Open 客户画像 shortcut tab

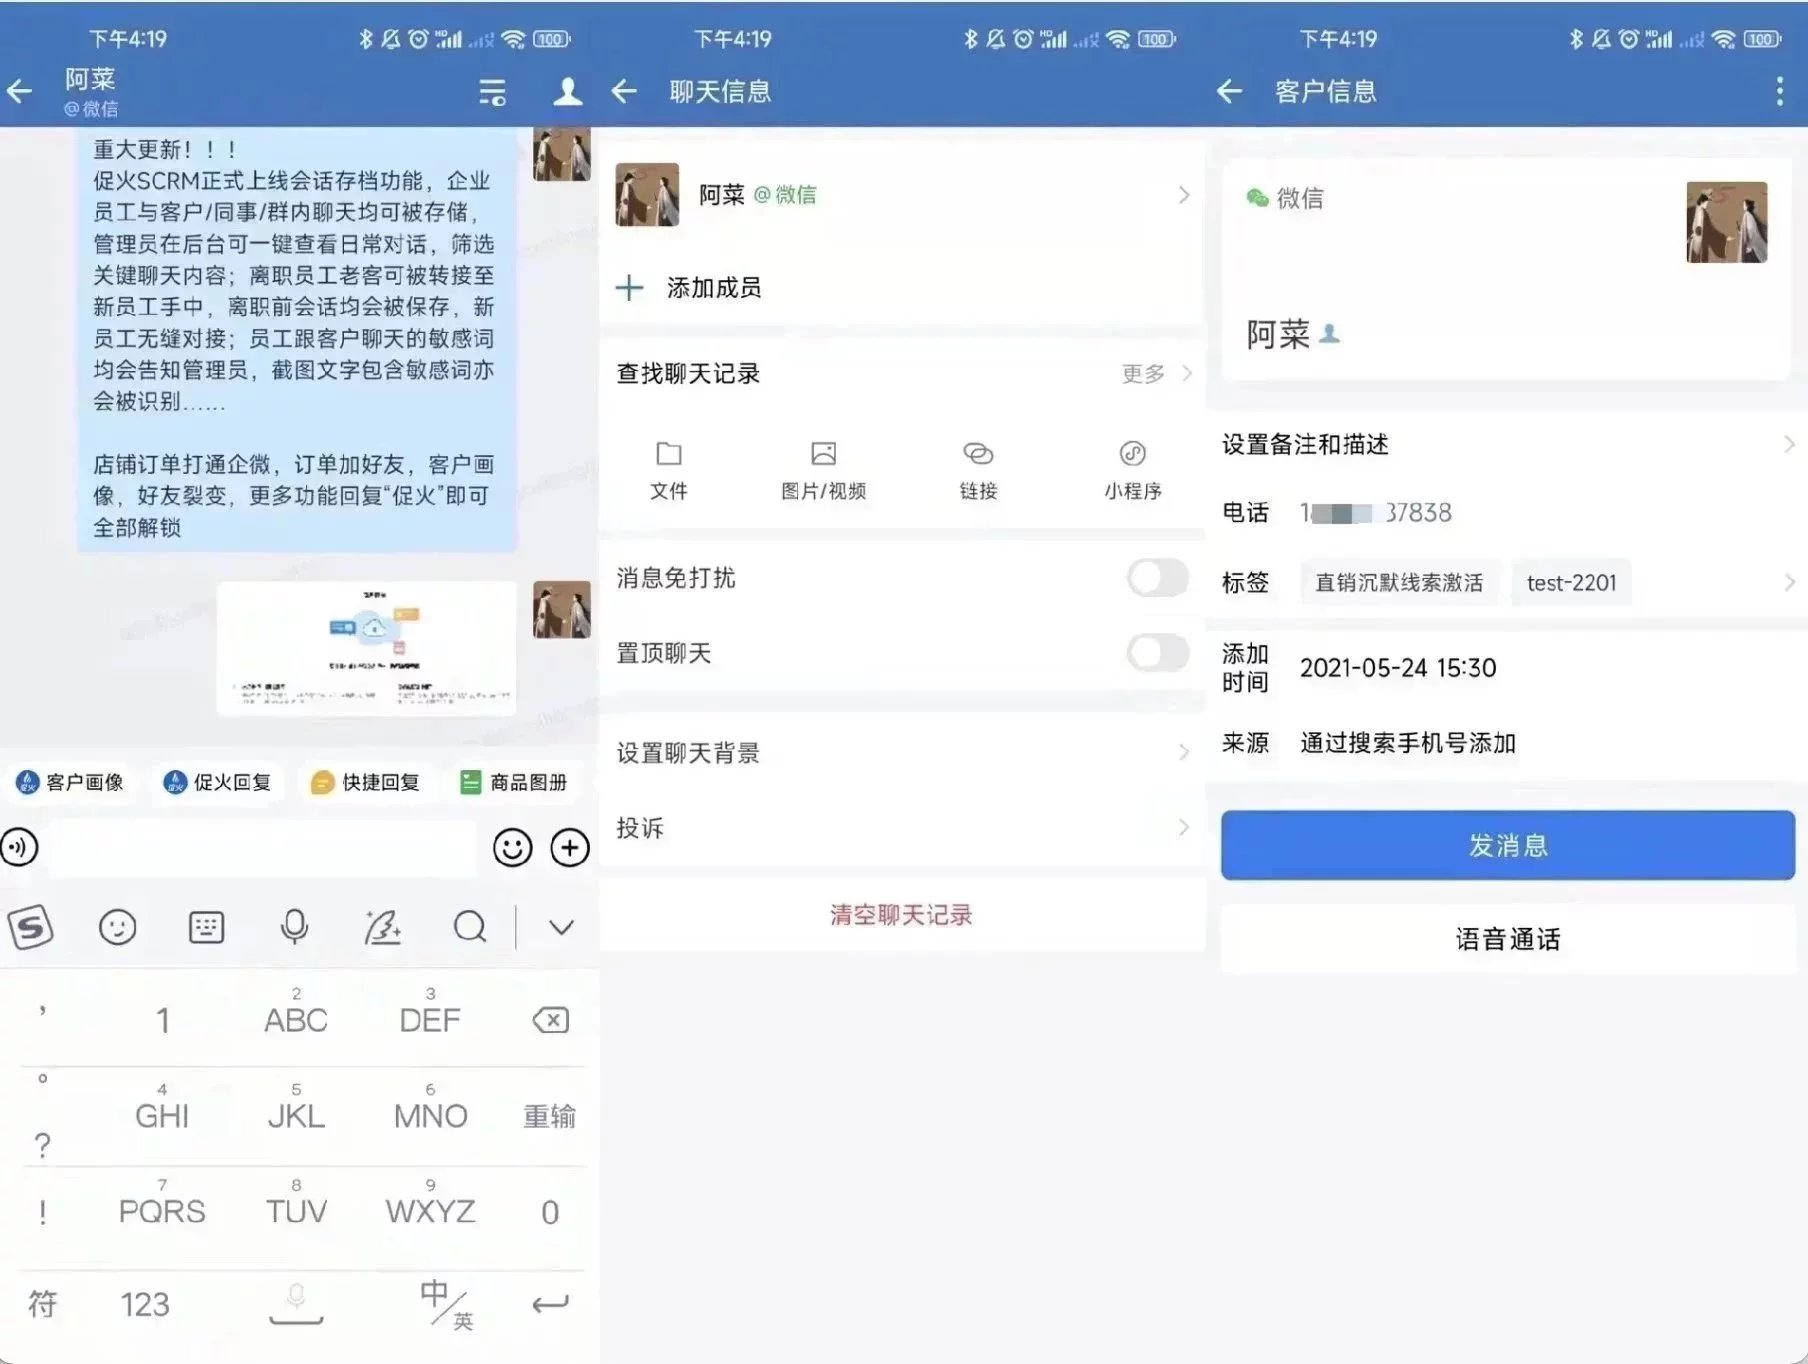tap(71, 782)
